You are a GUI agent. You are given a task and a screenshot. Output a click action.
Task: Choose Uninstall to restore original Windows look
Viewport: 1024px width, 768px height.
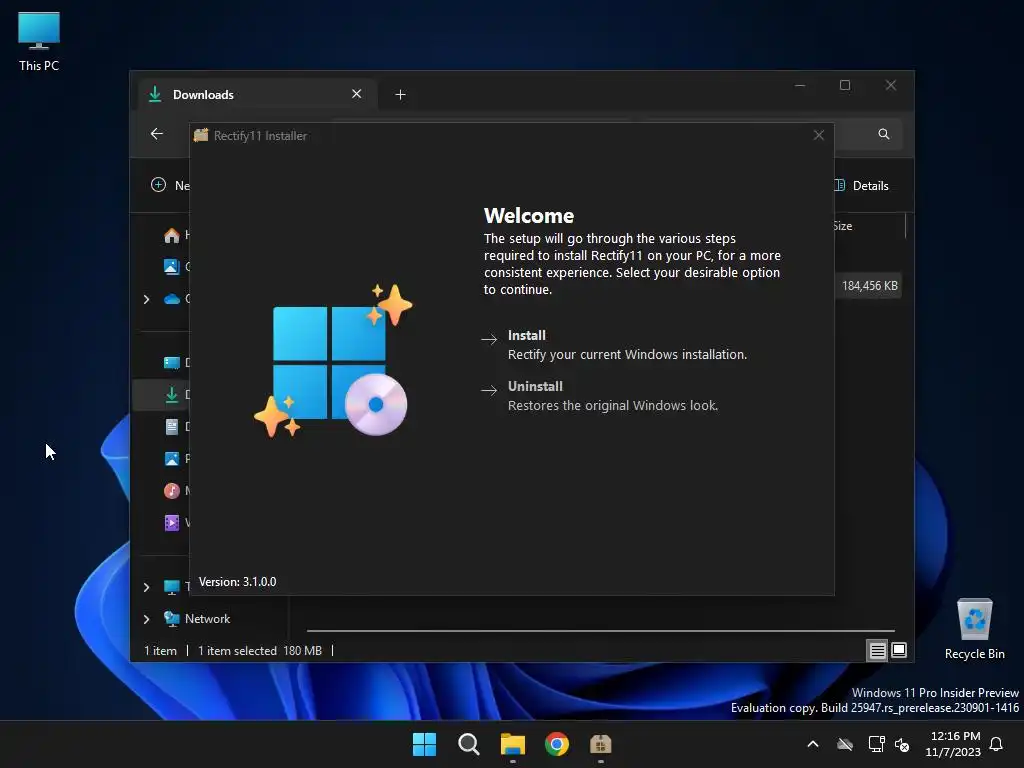point(600,396)
